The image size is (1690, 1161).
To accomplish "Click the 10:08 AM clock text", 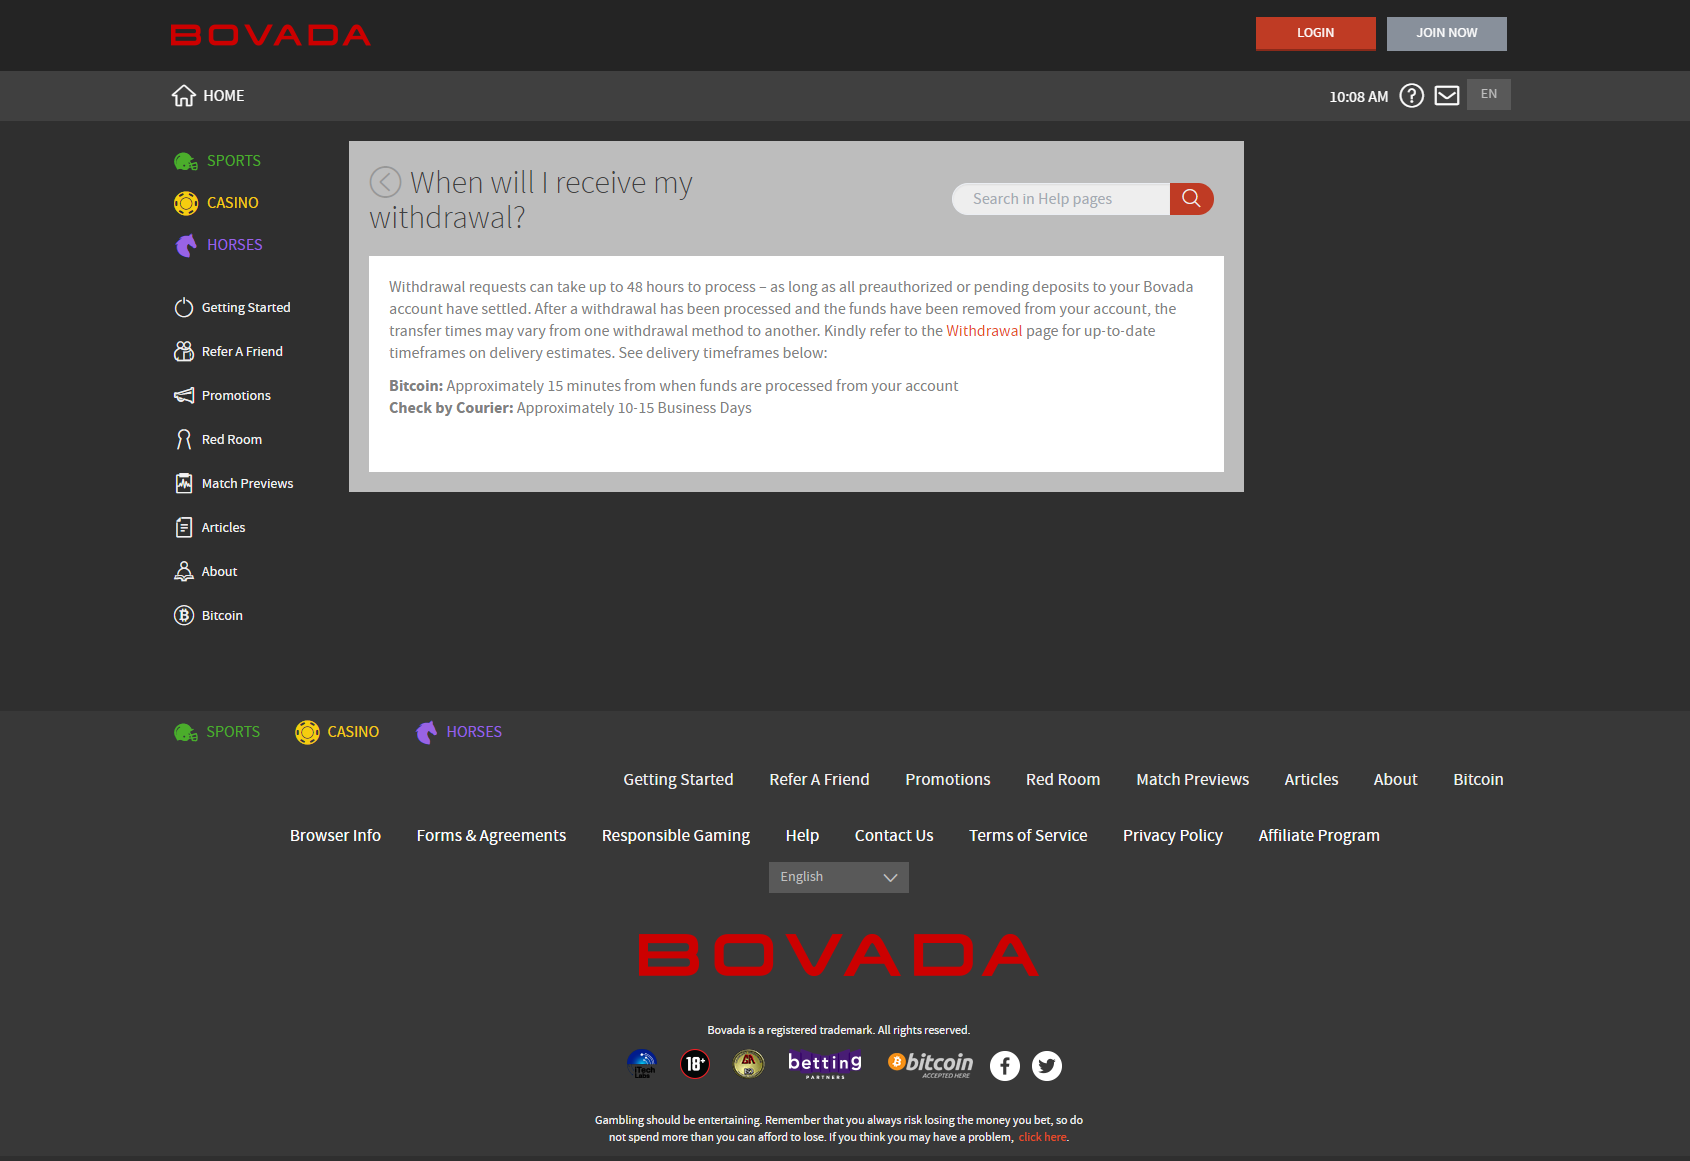I will [1359, 97].
